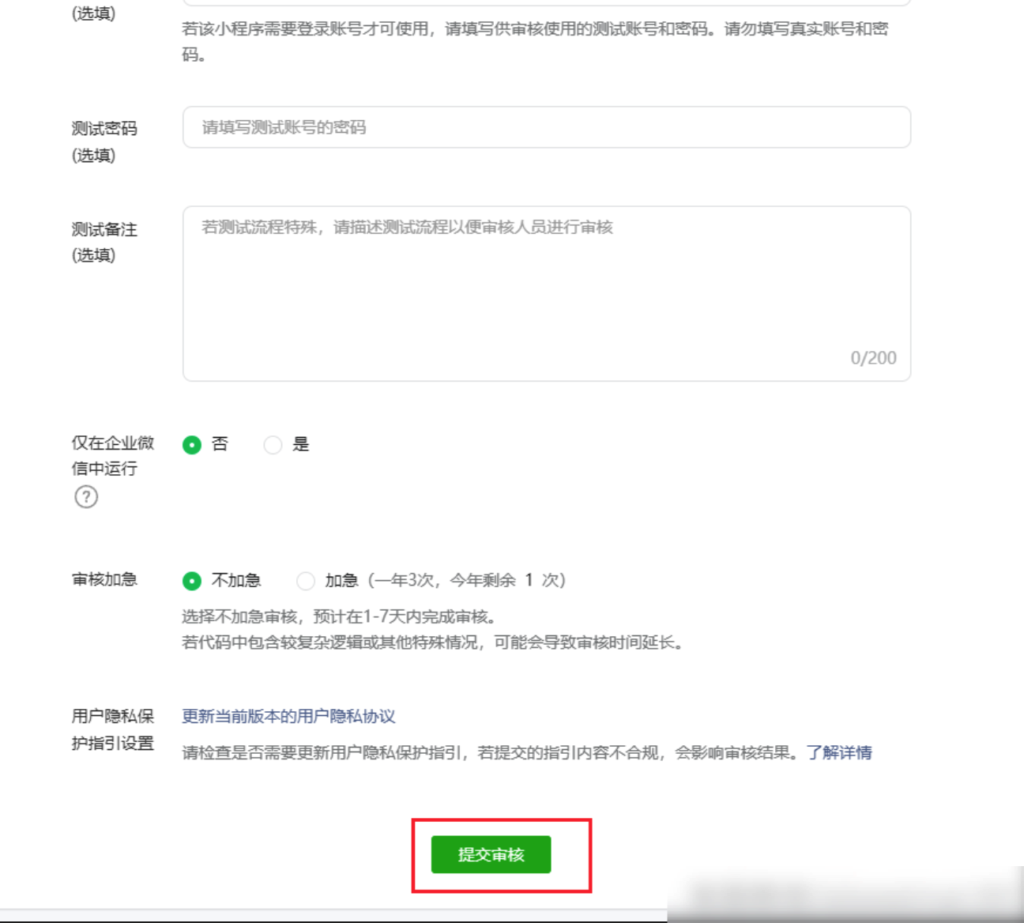Click the 用户隐私保护指引设置 label
The height and width of the screenshot is (923, 1024).
[112, 729]
